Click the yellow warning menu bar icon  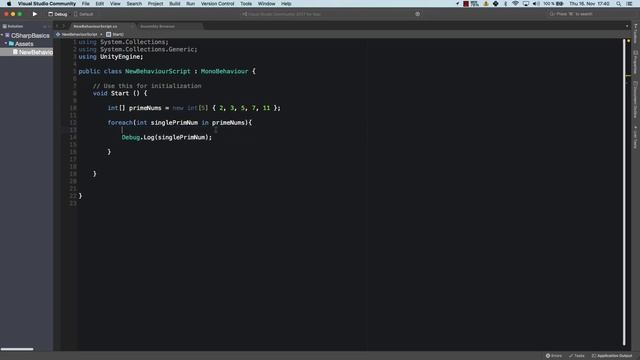[x=486, y=4]
